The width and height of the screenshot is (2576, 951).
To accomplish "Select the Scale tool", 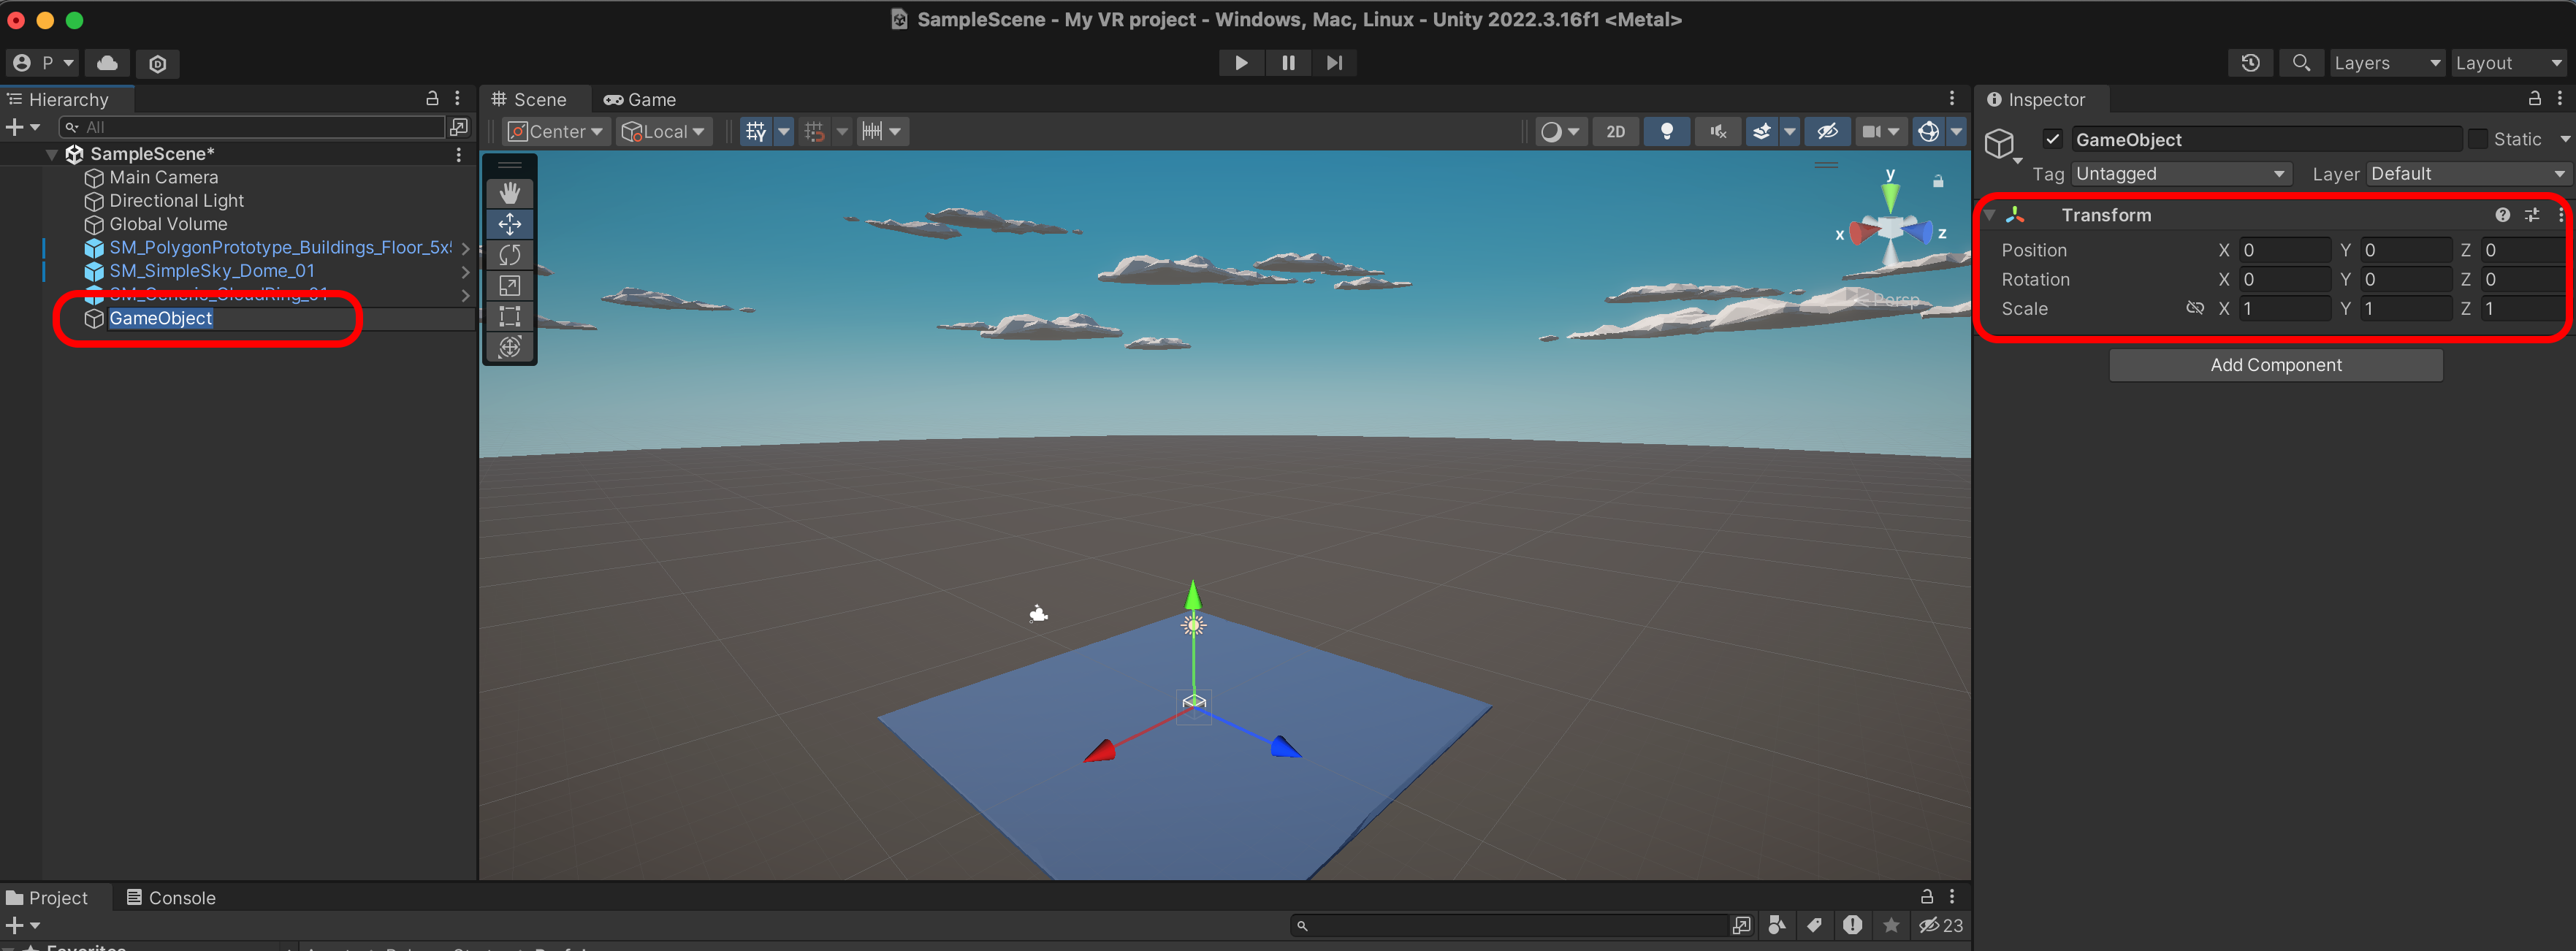I will 510,286.
